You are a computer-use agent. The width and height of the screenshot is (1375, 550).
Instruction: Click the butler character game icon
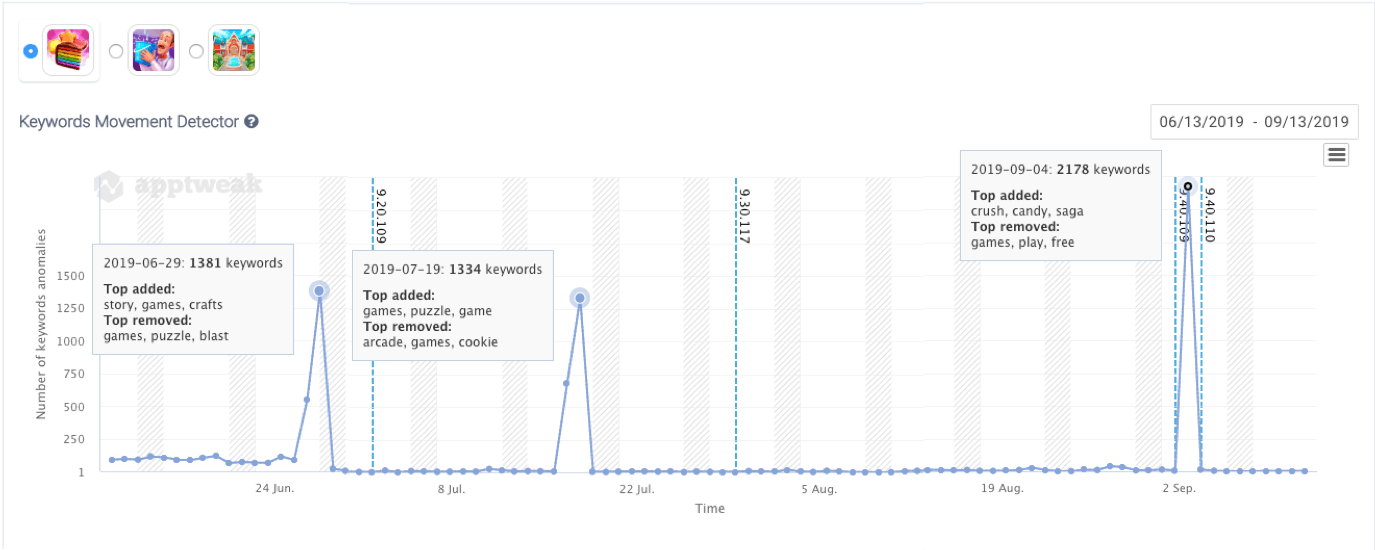pos(154,51)
